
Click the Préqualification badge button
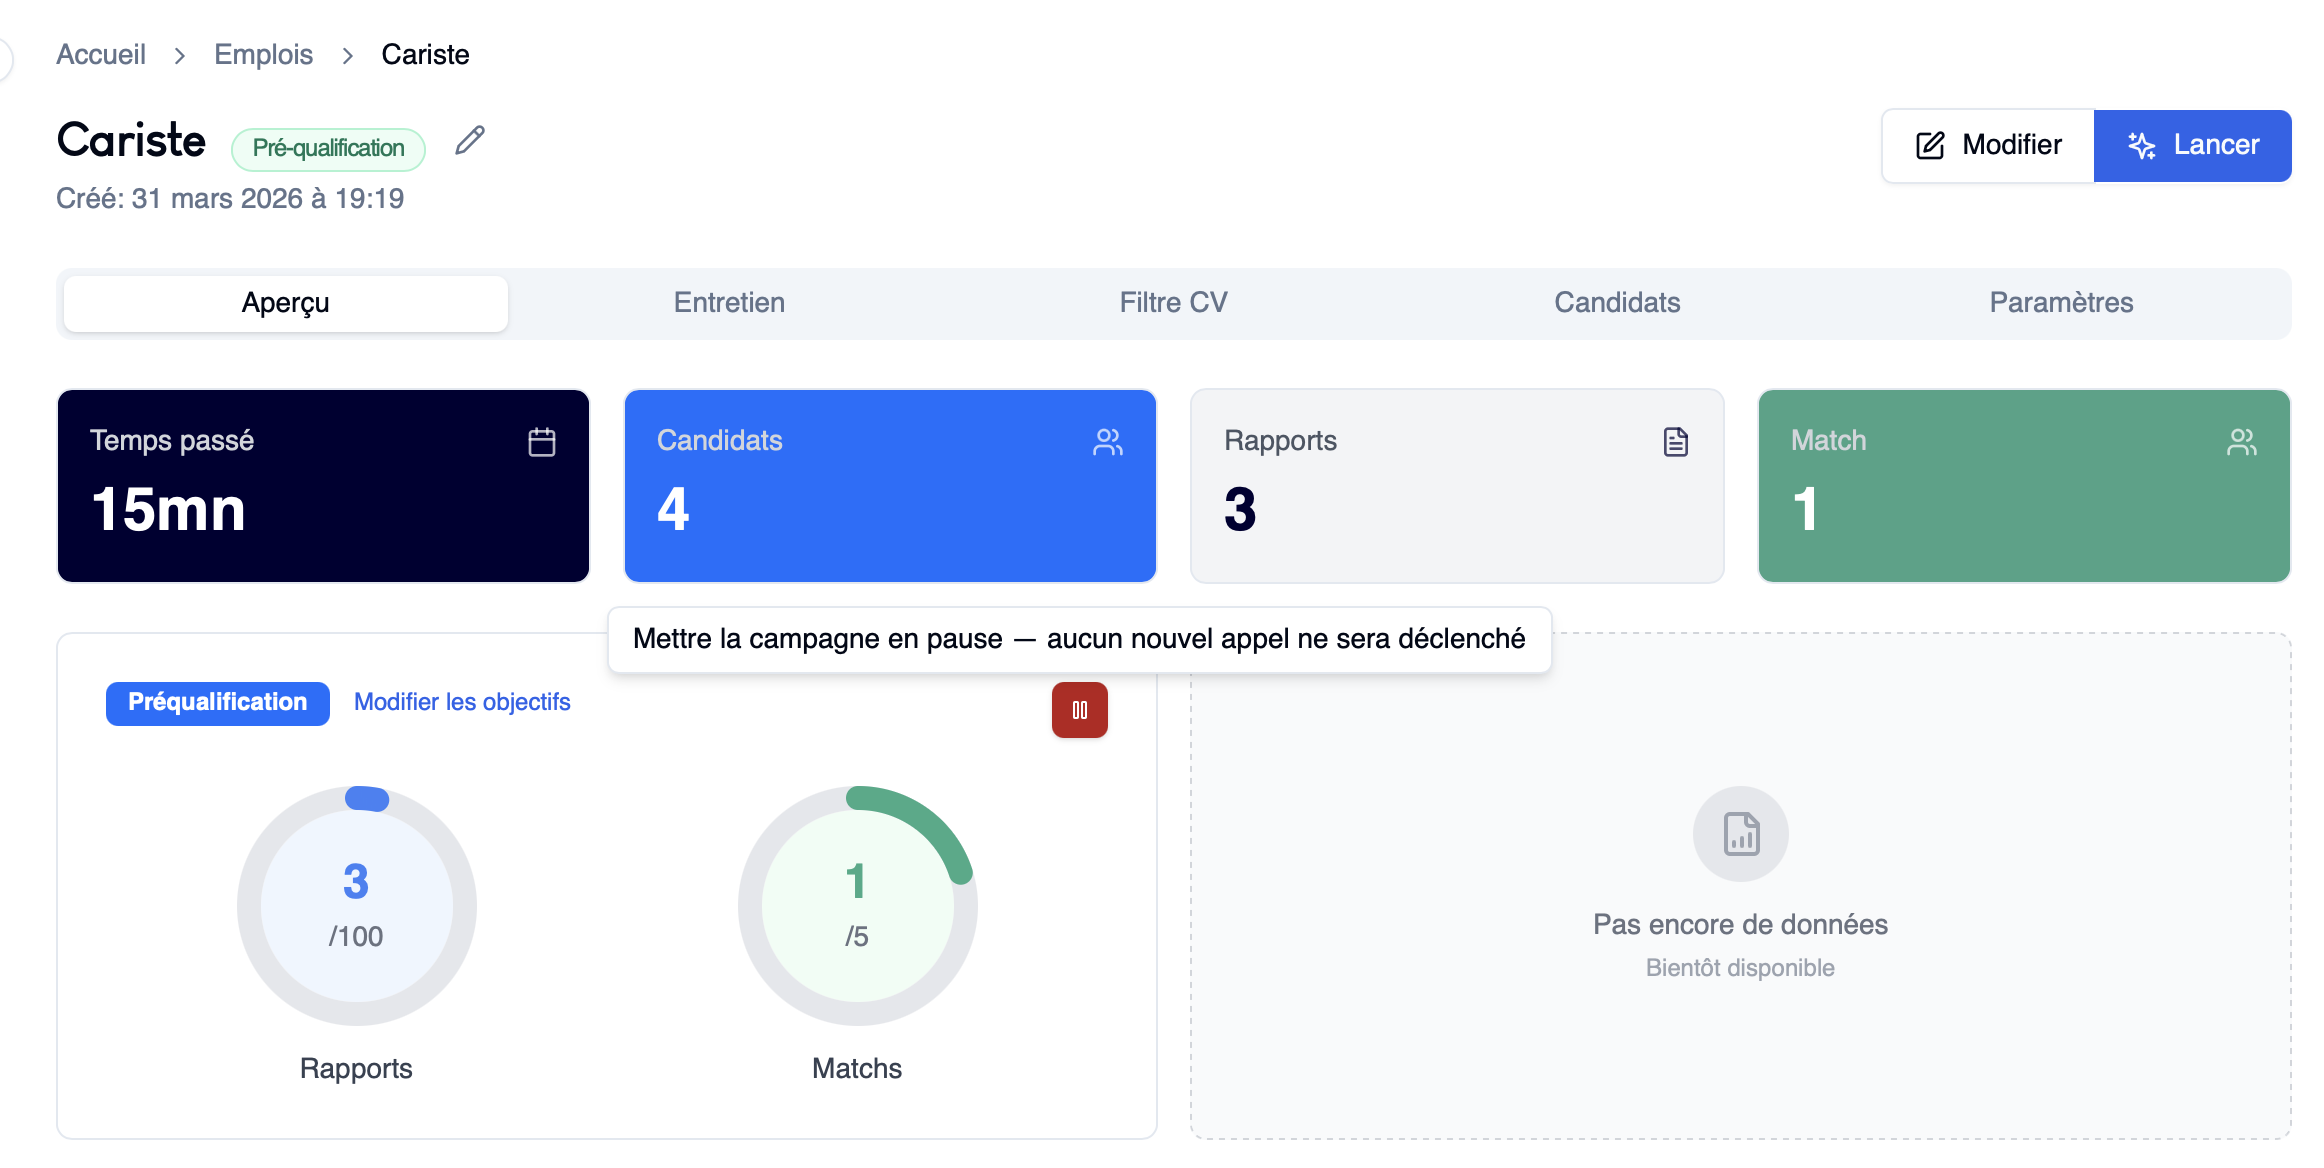(217, 703)
